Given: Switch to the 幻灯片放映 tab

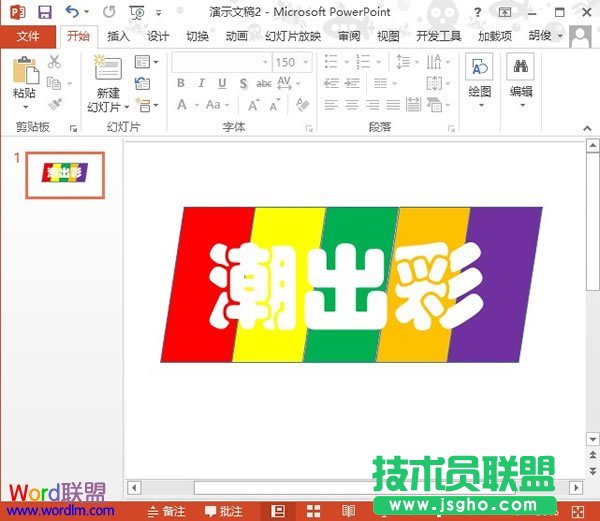Looking at the screenshot, I should 293,36.
